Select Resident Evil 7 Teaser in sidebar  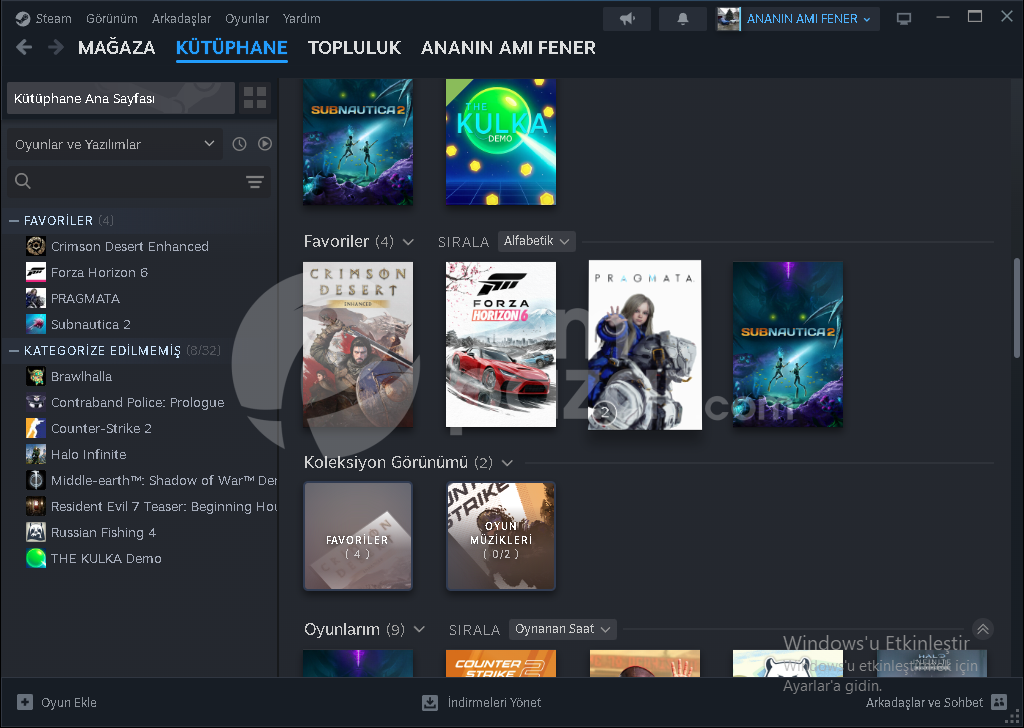164,507
